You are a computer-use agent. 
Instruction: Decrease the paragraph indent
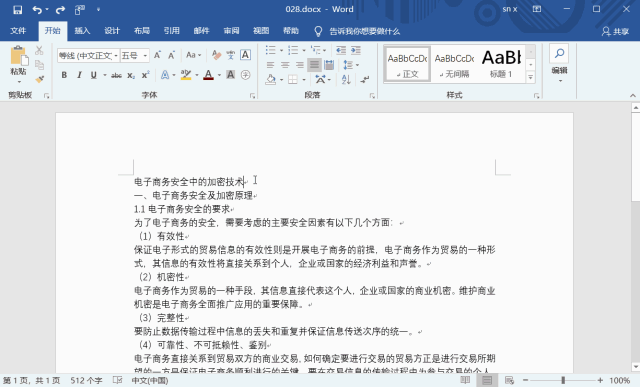click(x=341, y=50)
